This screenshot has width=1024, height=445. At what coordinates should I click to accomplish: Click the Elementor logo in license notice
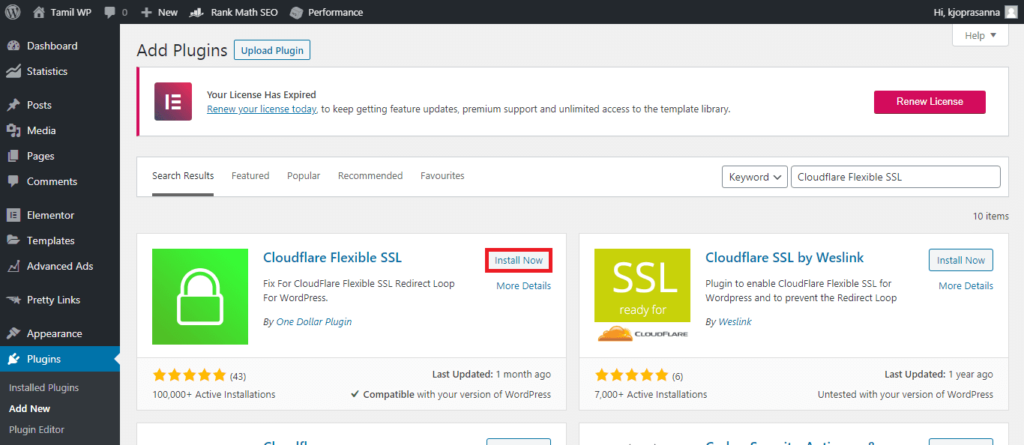tap(173, 101)
